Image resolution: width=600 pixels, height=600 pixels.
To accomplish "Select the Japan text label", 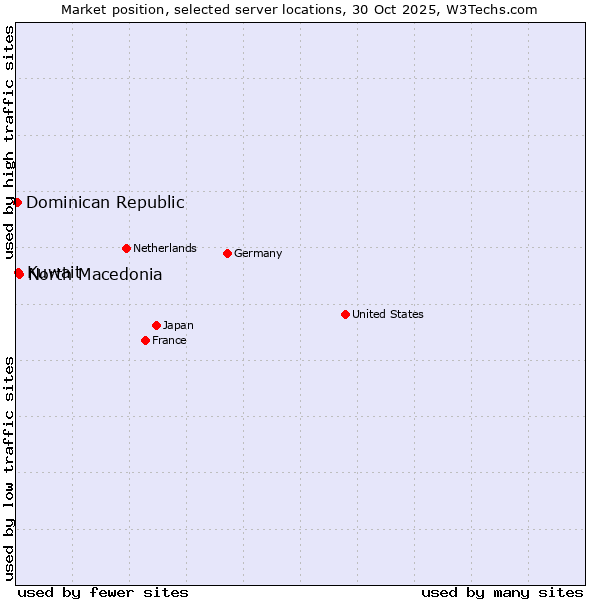I will 178,325.
